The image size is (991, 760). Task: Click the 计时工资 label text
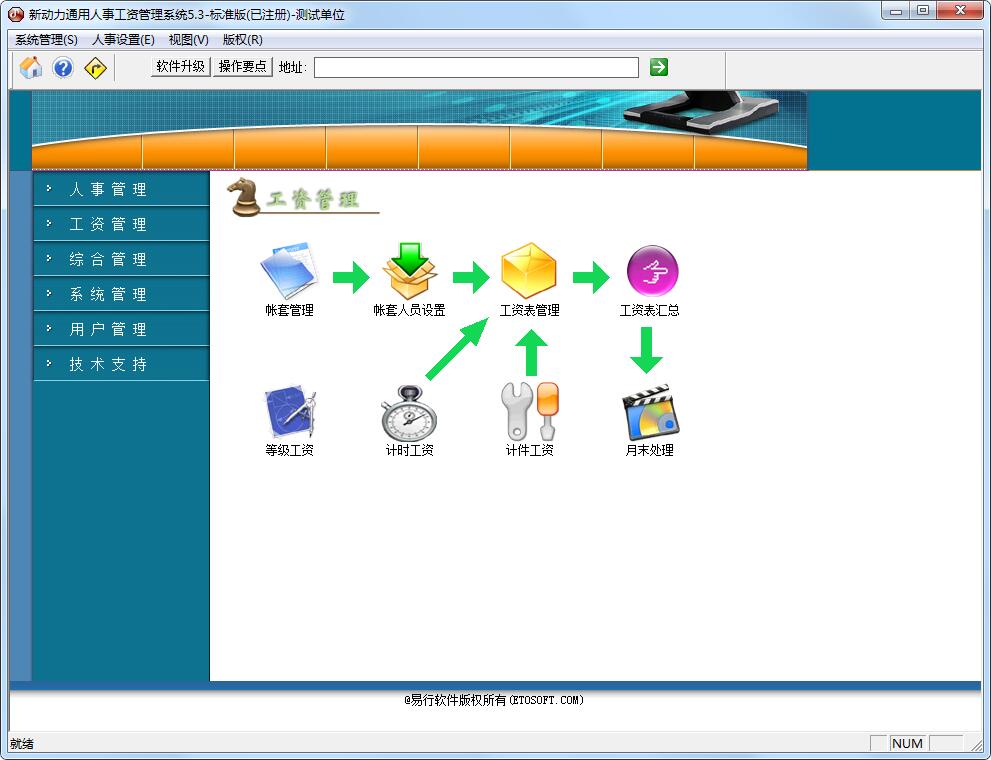(x=410, y=450)
